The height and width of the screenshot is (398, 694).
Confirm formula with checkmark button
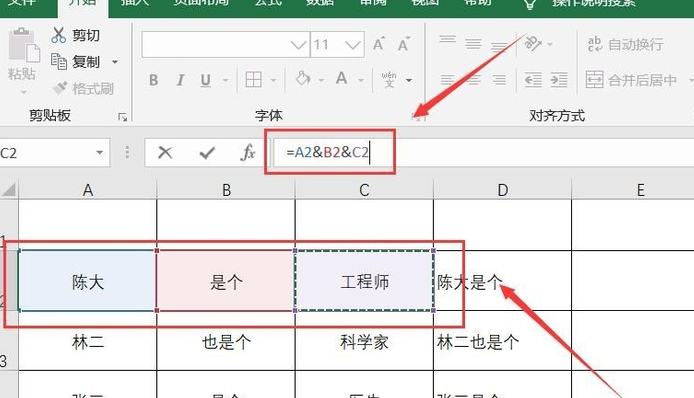(207, 153)
